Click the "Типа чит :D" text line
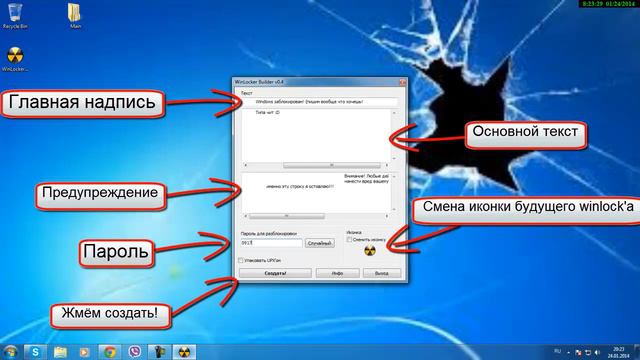This screenshot has height=360, width=640. tap(267, 112)
